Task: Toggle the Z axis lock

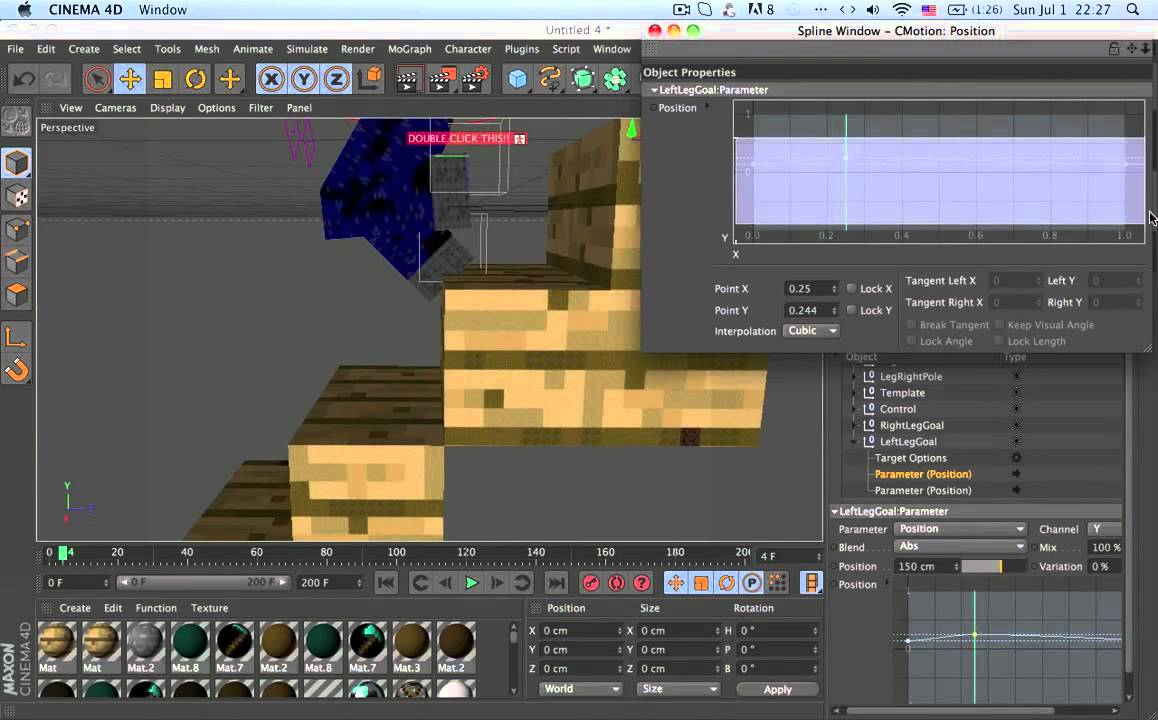Action: tap(336, 78)
